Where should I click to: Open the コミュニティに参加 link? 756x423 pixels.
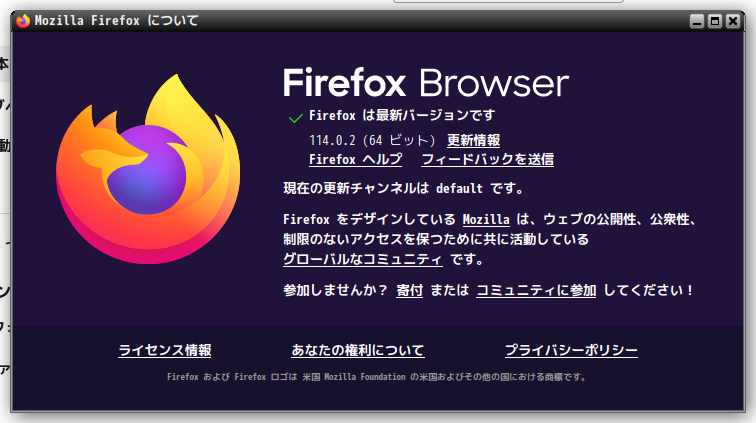(x=536, y=290)
